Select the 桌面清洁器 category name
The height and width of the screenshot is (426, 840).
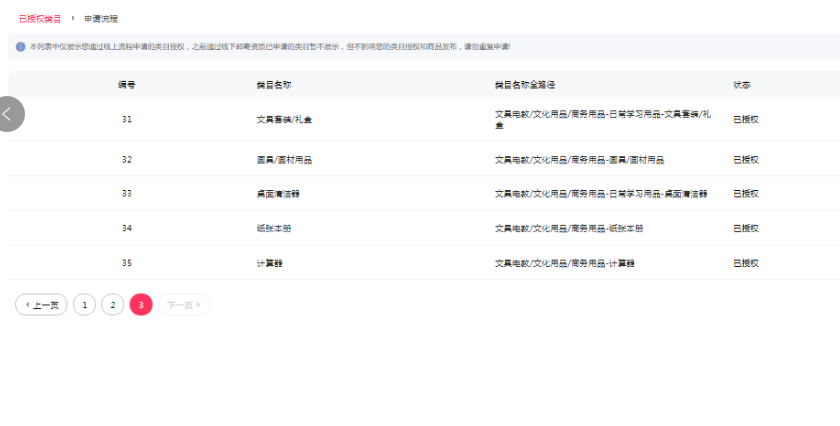(x=278, y=193)
